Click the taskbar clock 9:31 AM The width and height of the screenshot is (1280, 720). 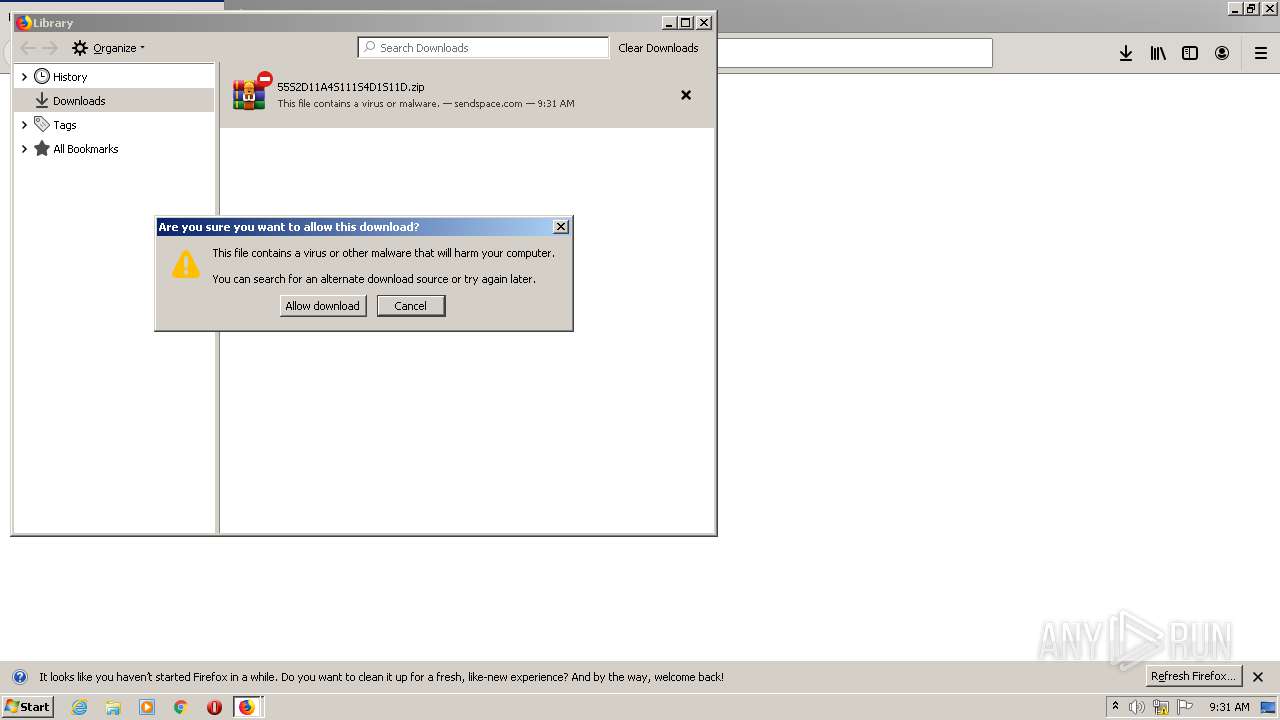1229,707
